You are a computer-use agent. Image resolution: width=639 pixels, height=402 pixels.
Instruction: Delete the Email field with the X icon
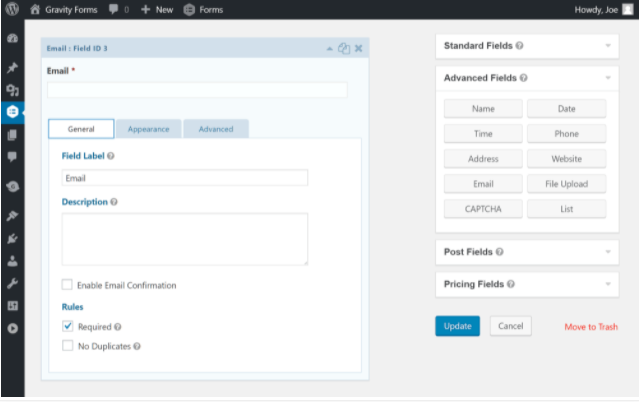(359, 48)
